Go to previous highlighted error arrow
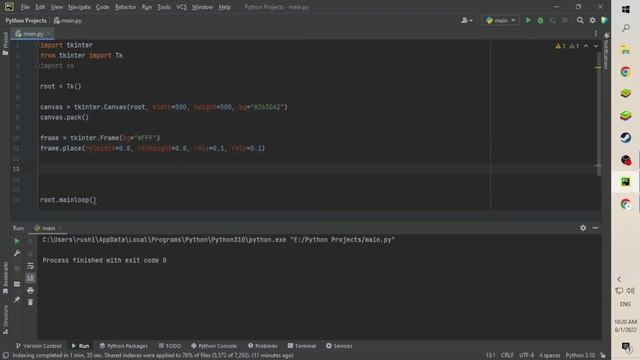The width and height of the screenshot is (640, 360). click(x=586, y=46)
